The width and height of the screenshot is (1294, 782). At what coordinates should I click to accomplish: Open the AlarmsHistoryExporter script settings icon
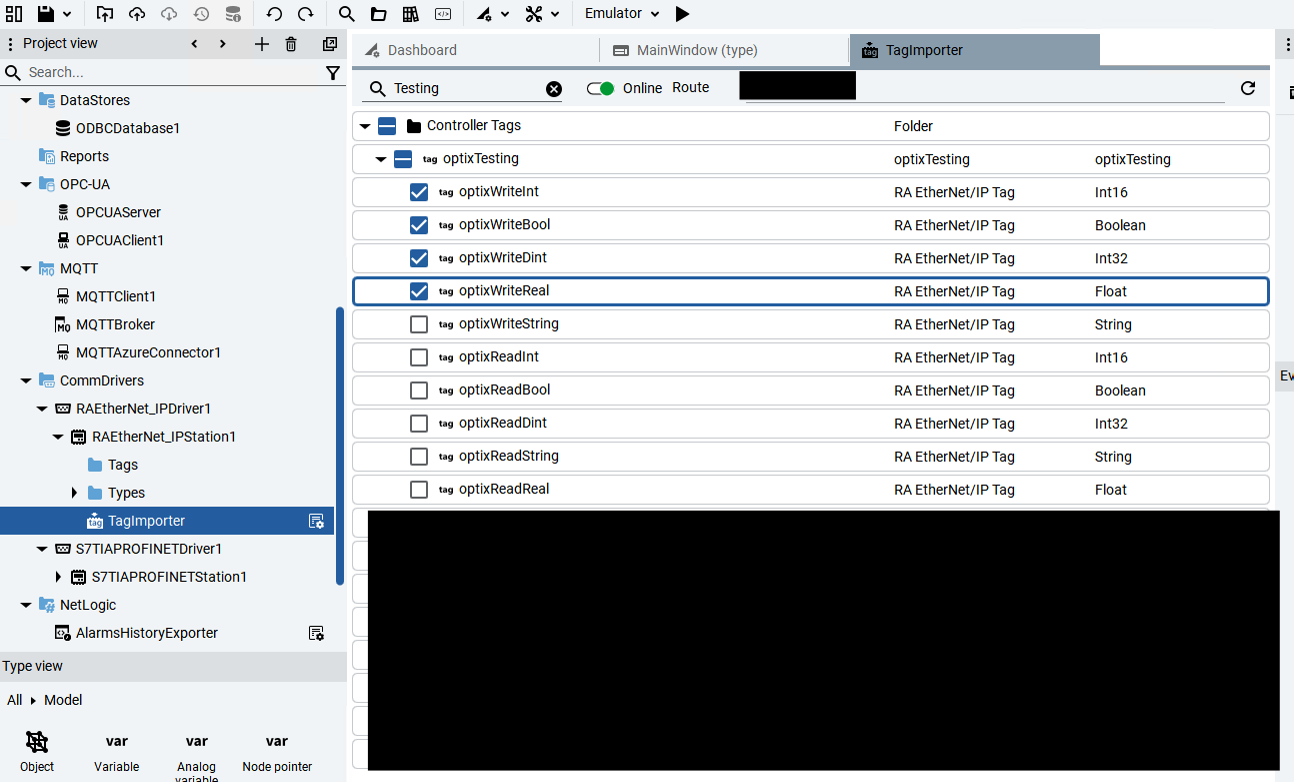pos(316,633)
